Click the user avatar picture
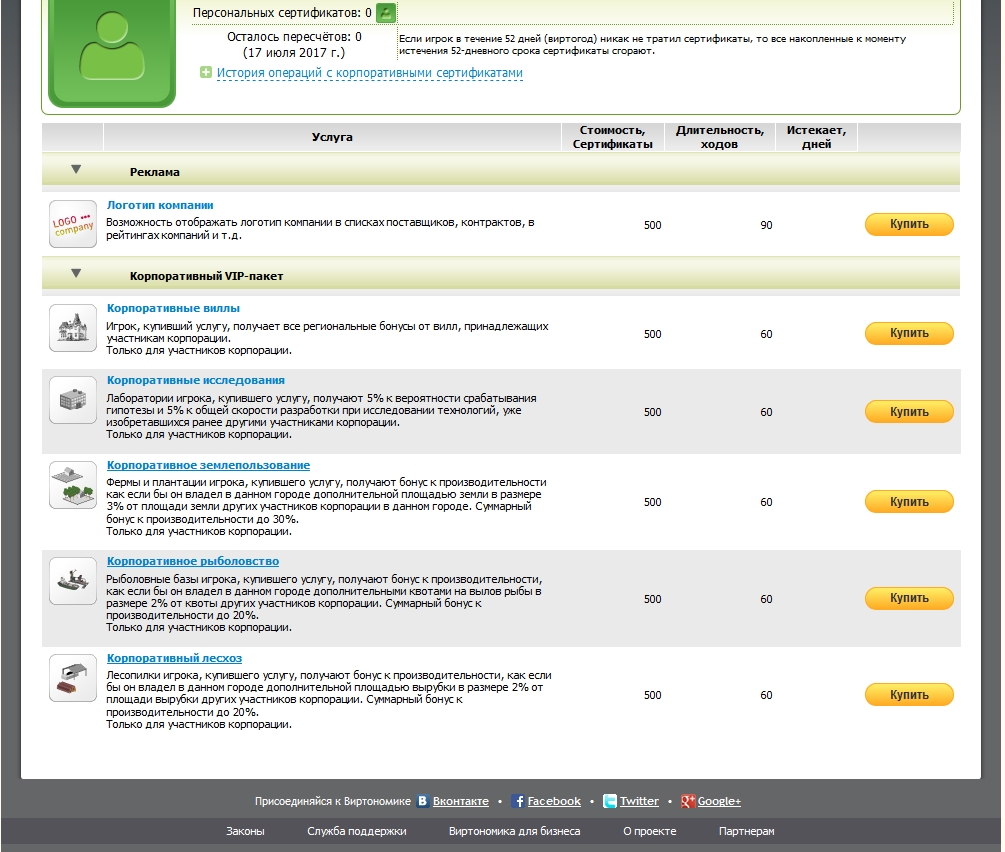The height and width of the screenshot is (852, 1005). pos(112,52)
